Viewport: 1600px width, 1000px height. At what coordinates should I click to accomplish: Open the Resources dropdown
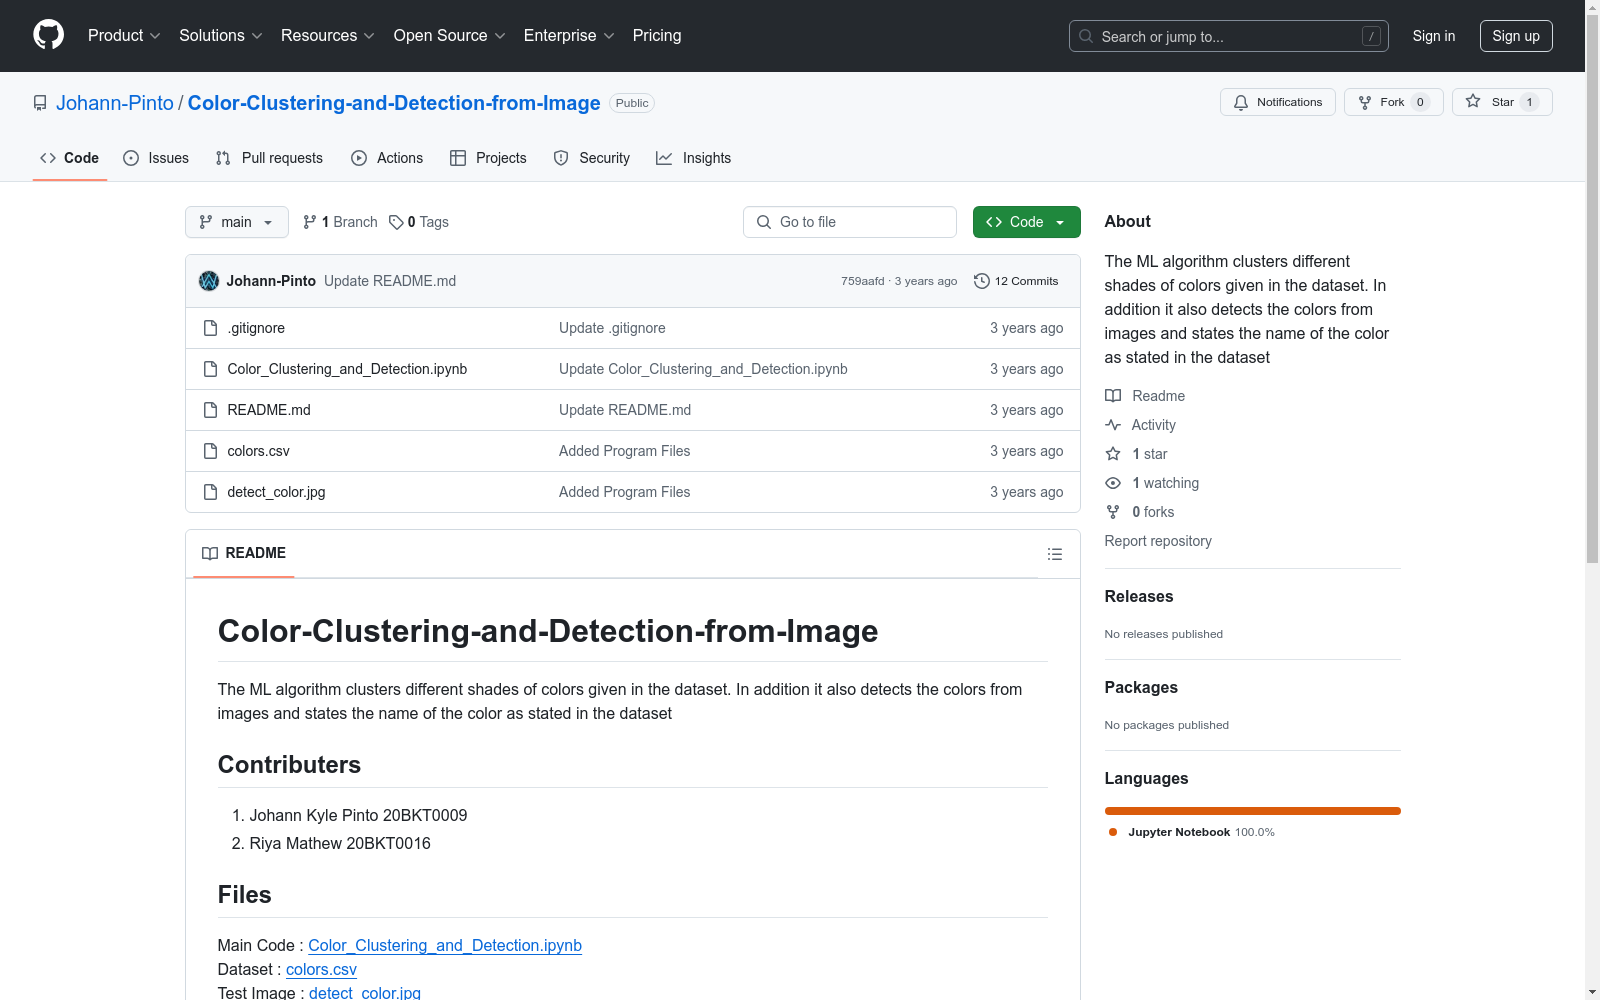coord(328,36)
